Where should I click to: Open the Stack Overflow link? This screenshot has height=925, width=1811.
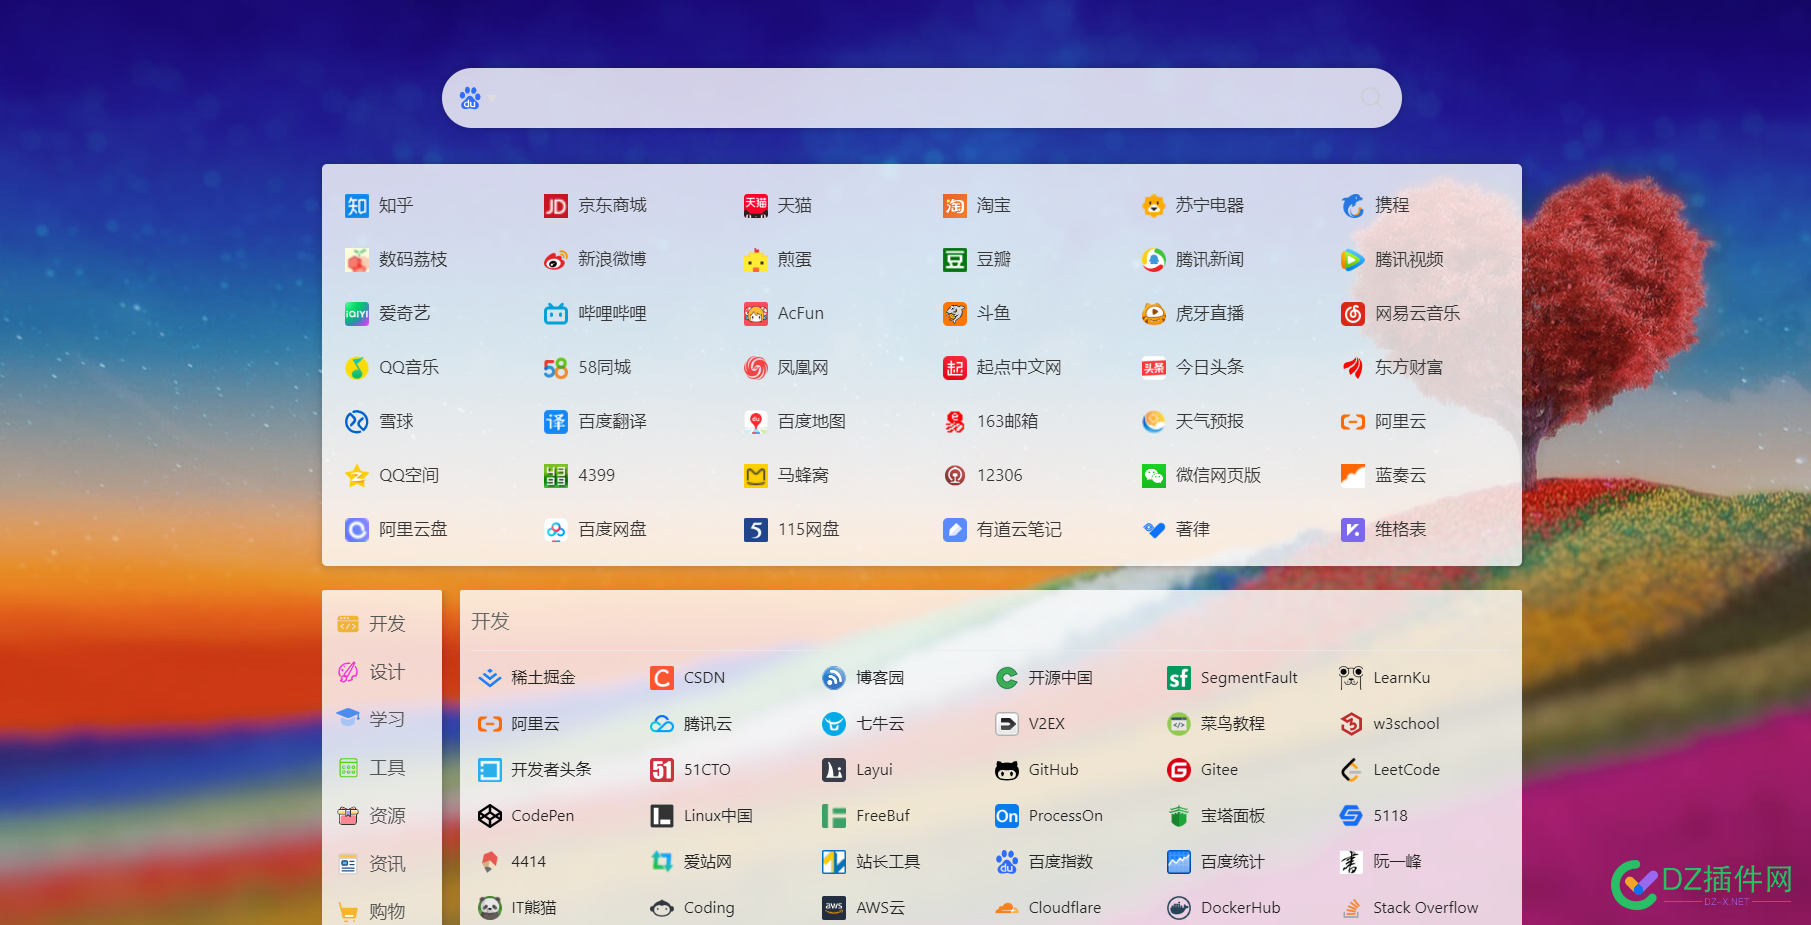(x=1409, y=908)
